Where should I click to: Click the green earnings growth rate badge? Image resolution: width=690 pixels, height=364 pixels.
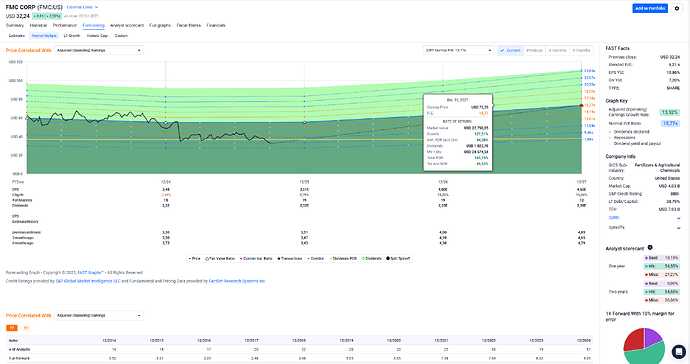[x=669, y=112]
